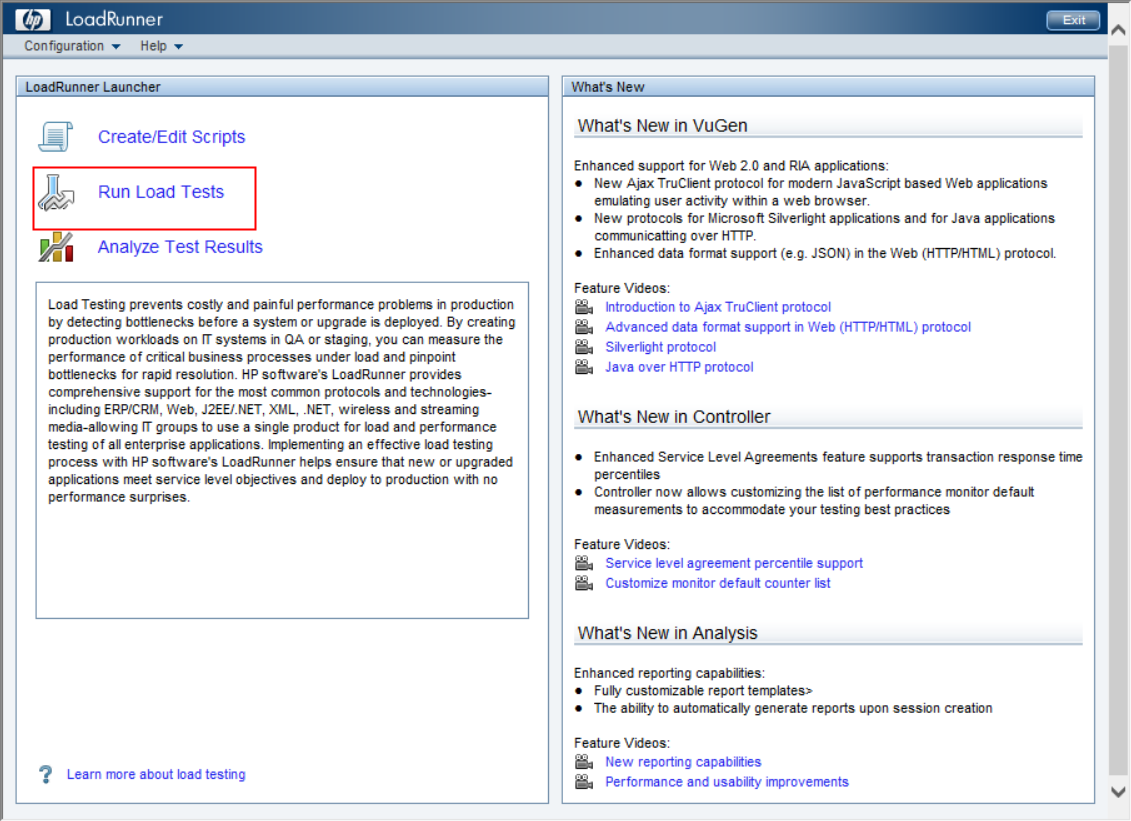Click 'Enhanced reporting capabilities:' text
Image resolution: width=1131 pixels, height=821 pixels.
click(669, 673)
